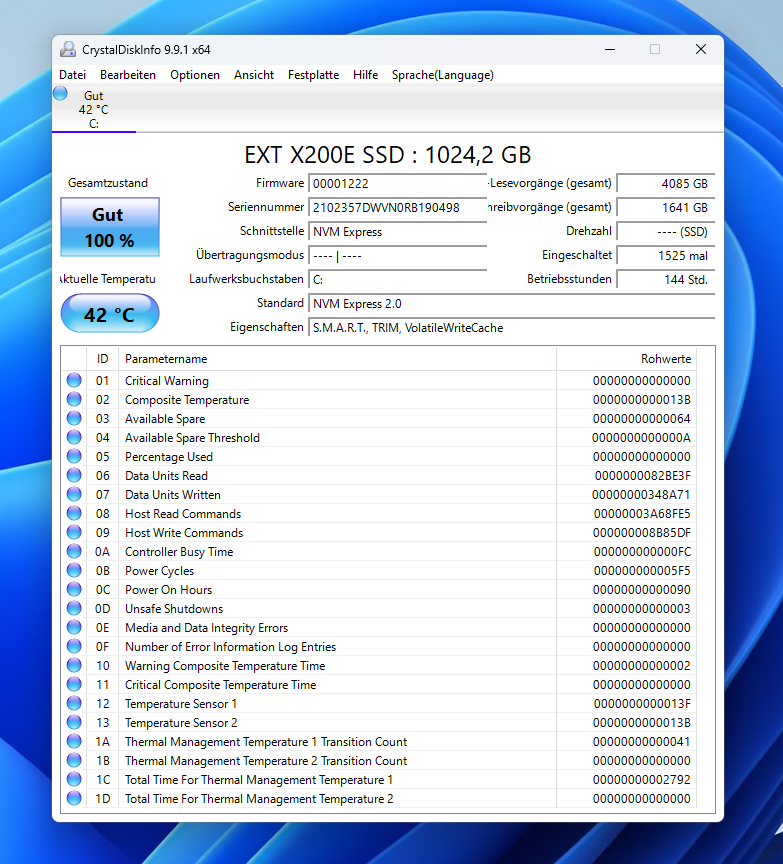Open the Bearbeiten menu

click(128, 75)
